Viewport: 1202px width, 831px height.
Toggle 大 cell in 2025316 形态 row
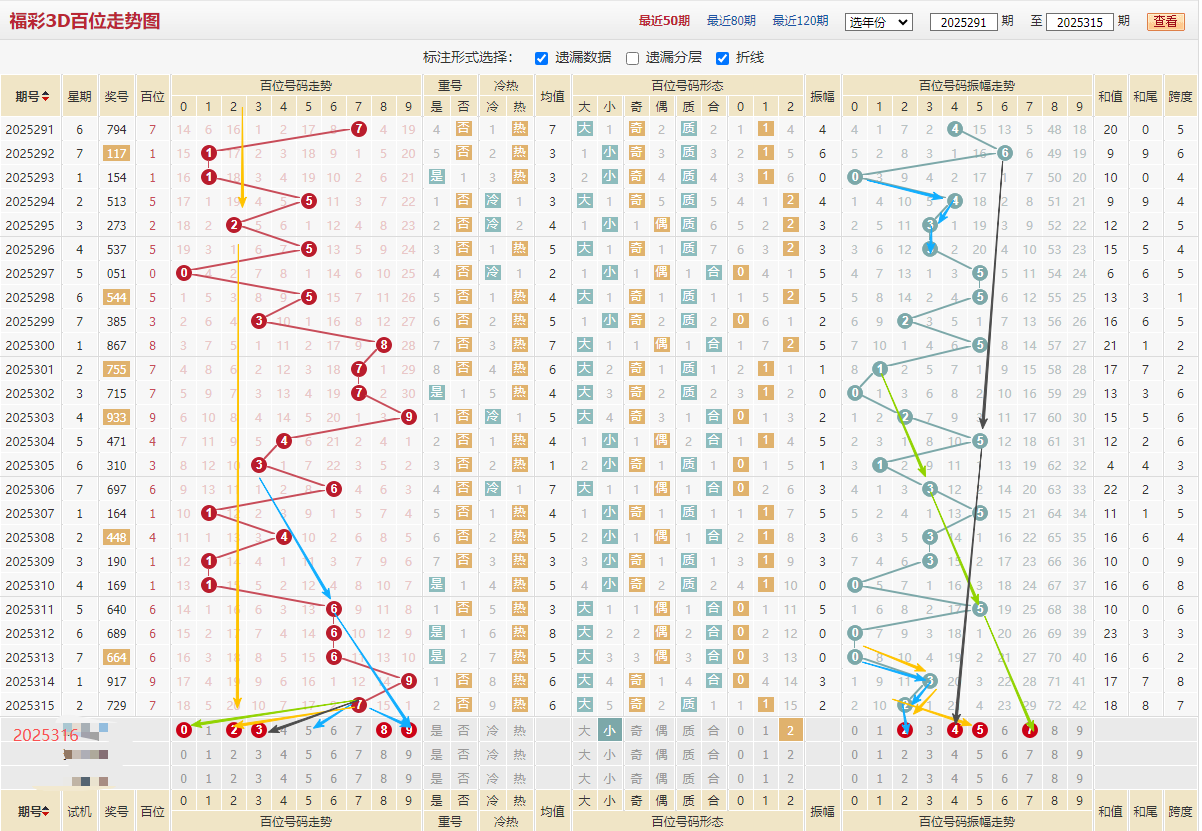click(x=585, y=730)
